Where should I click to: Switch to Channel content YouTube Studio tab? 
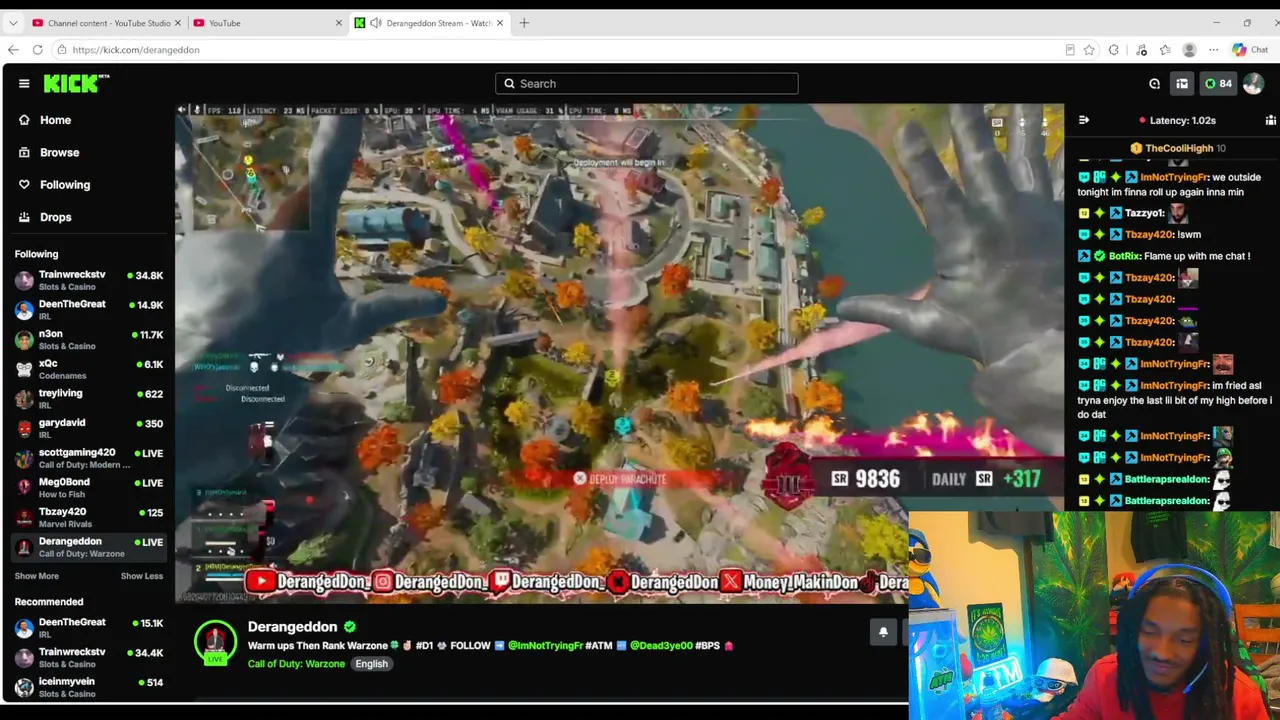(105, 23)
